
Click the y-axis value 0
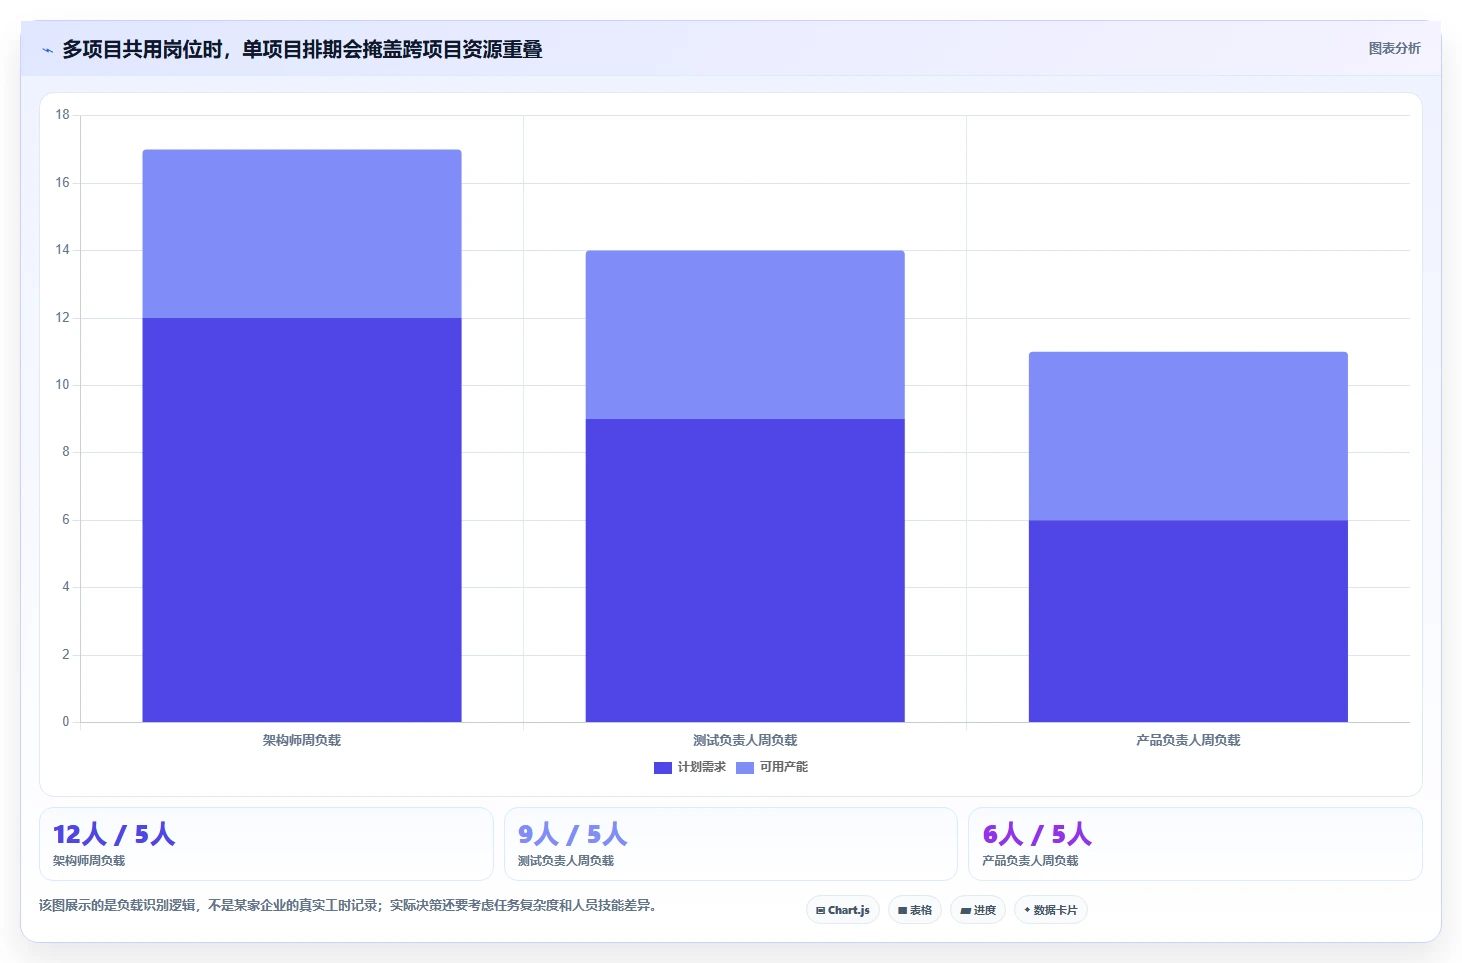pyautogui.click(x=66, y=722)
